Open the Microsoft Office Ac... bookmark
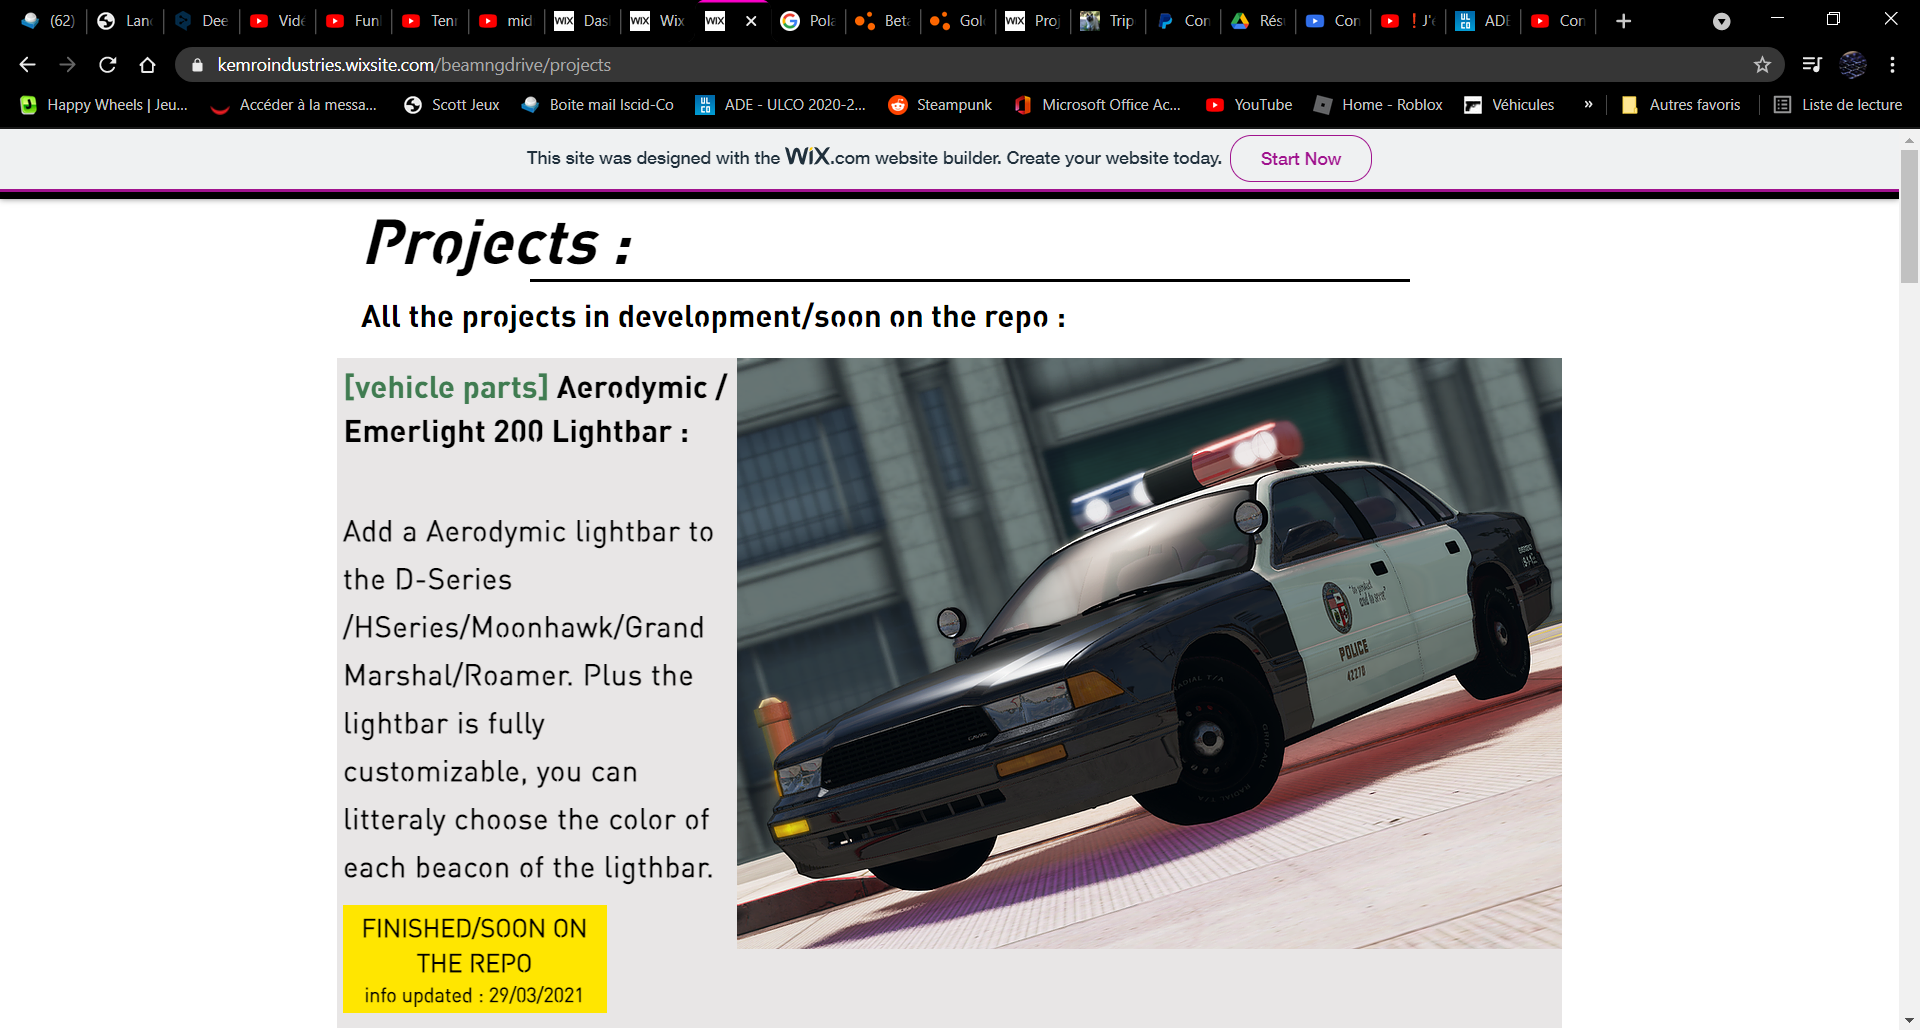Viewport: 1920px width, 1030px height. (1097, 105)
